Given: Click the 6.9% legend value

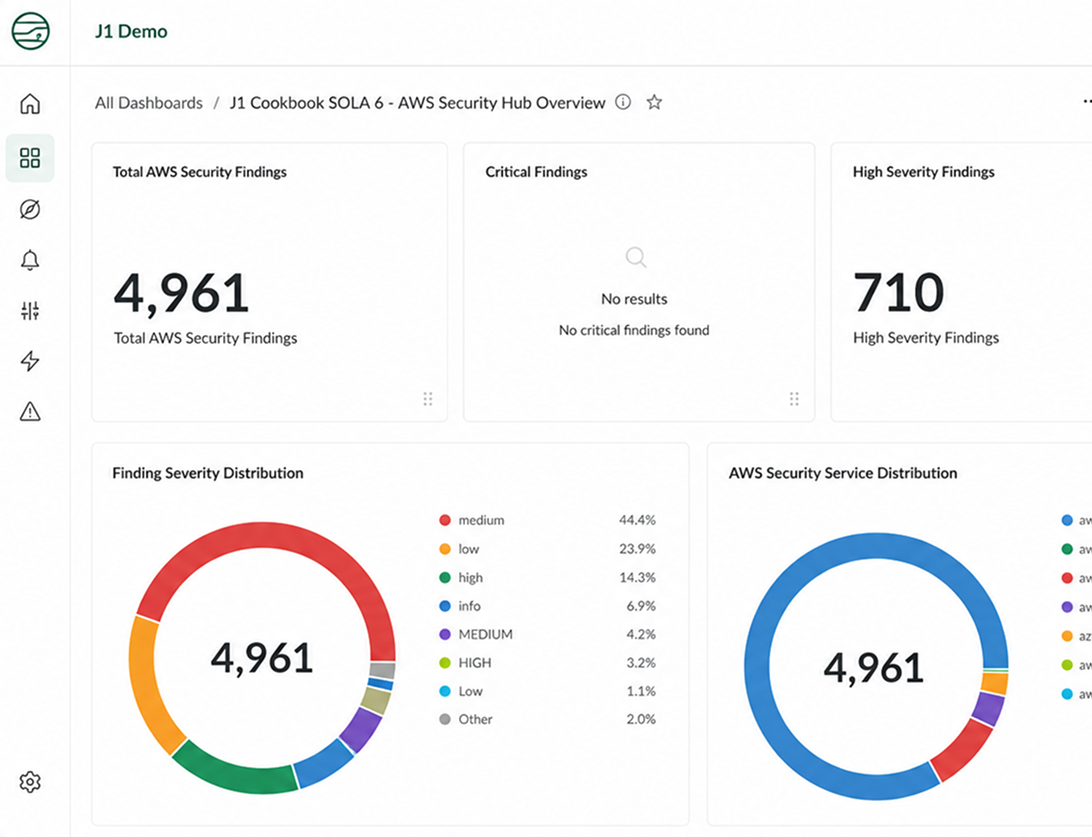Looking at the screenshot, I should [x=641, y=606].
